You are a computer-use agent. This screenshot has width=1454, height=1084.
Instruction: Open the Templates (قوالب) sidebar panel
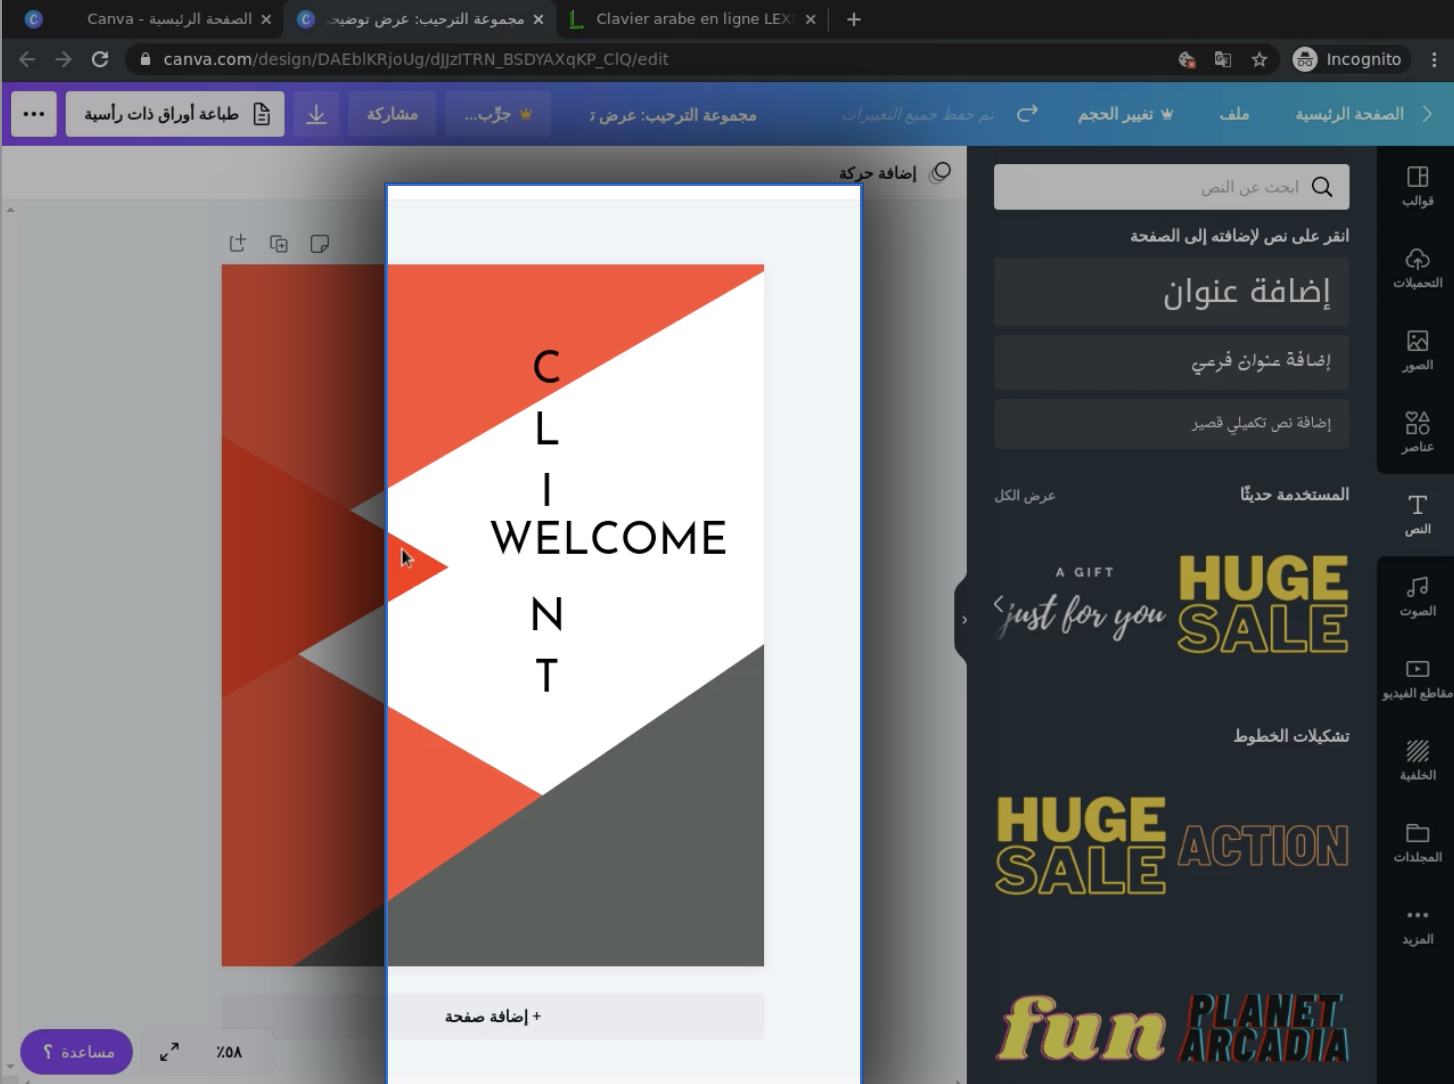(x=1417, y=187)
